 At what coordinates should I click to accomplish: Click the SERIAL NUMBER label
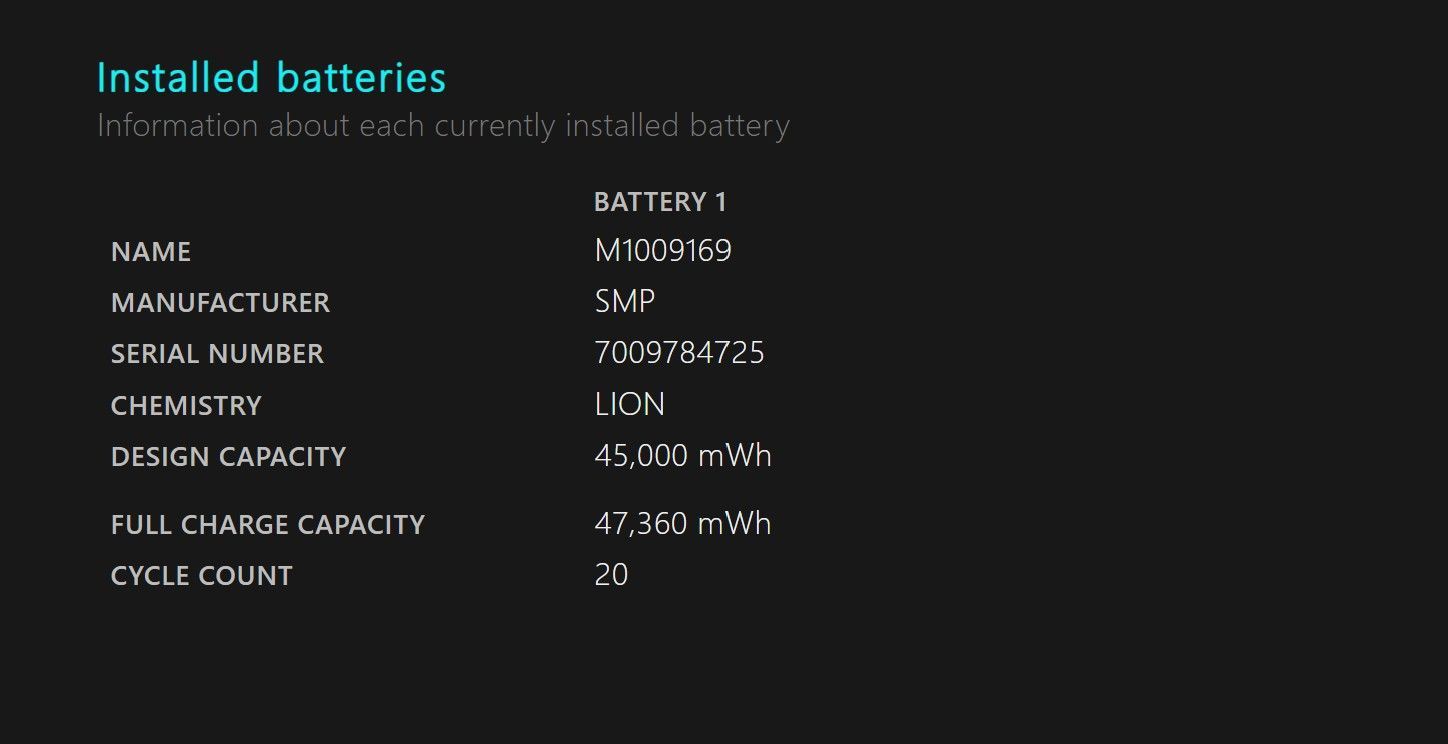tap(217, 354)
